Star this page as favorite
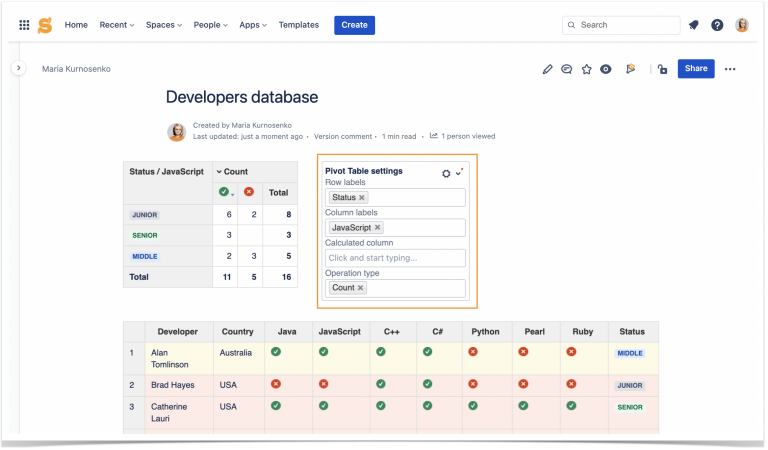This screenshot has height=450, width=768. [x=587, y=69]
